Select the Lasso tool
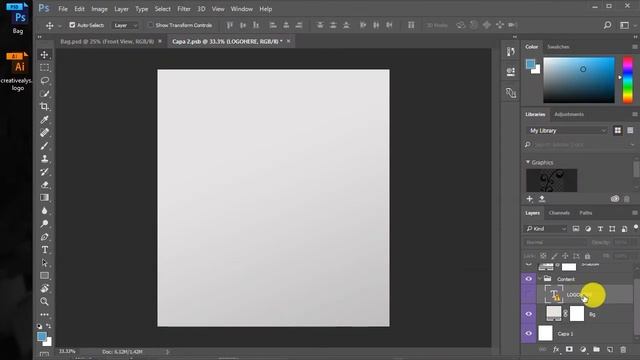The width and height of the screenshot is (640, 360). [x=44, y=80]
